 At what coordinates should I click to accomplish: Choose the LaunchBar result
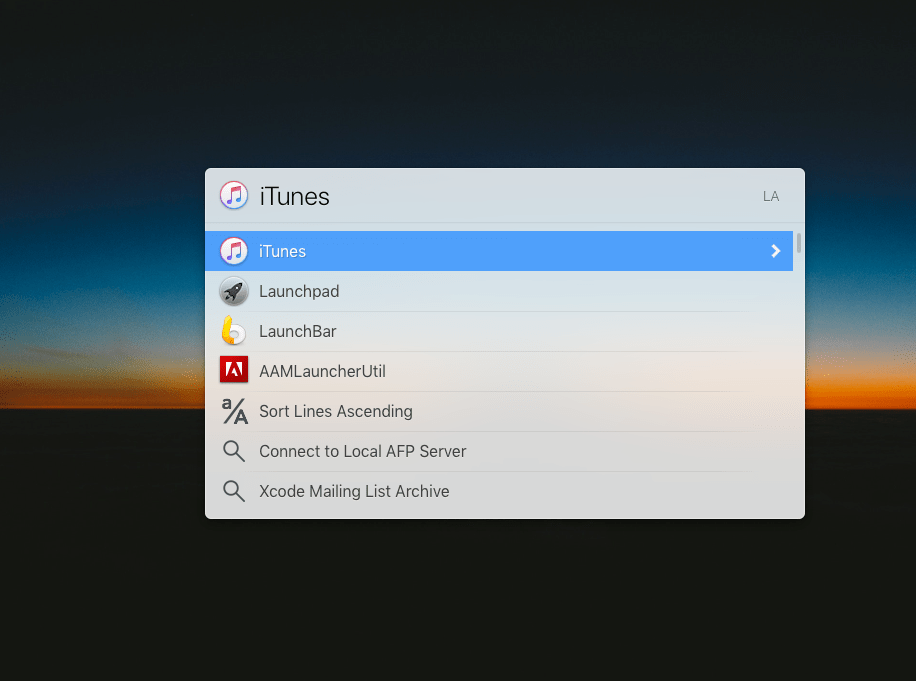[x=499, y=331]
